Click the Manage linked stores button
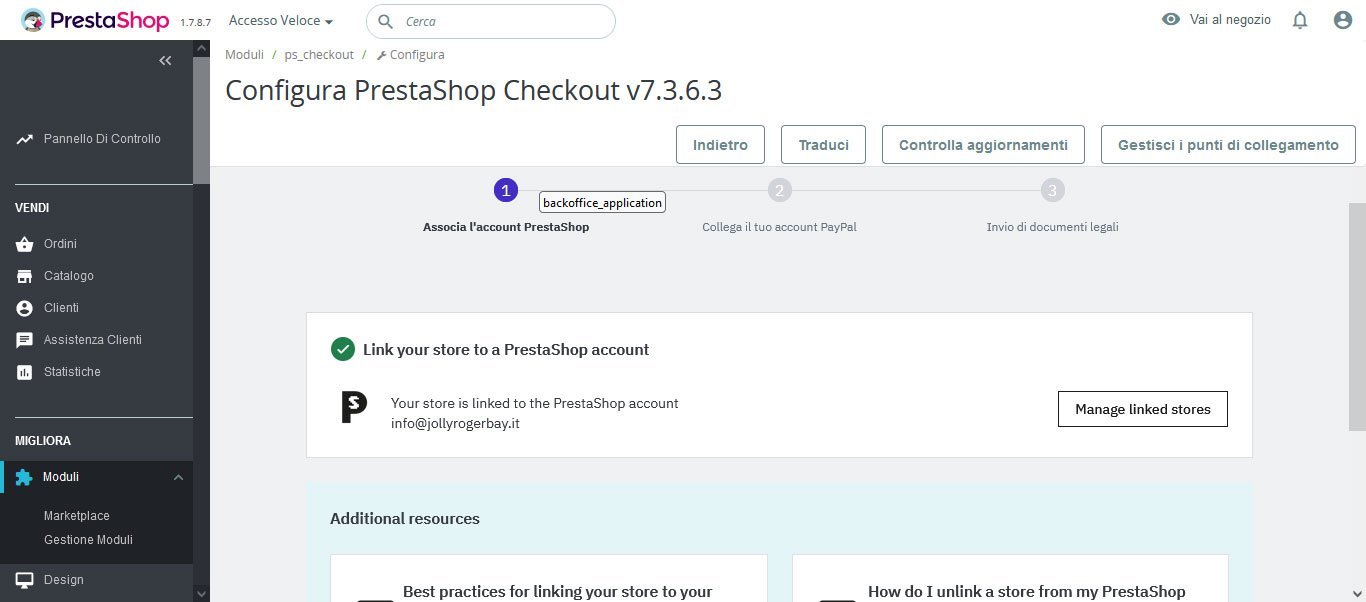Viewport: 1366px width, 602px height. point(1142,409)
